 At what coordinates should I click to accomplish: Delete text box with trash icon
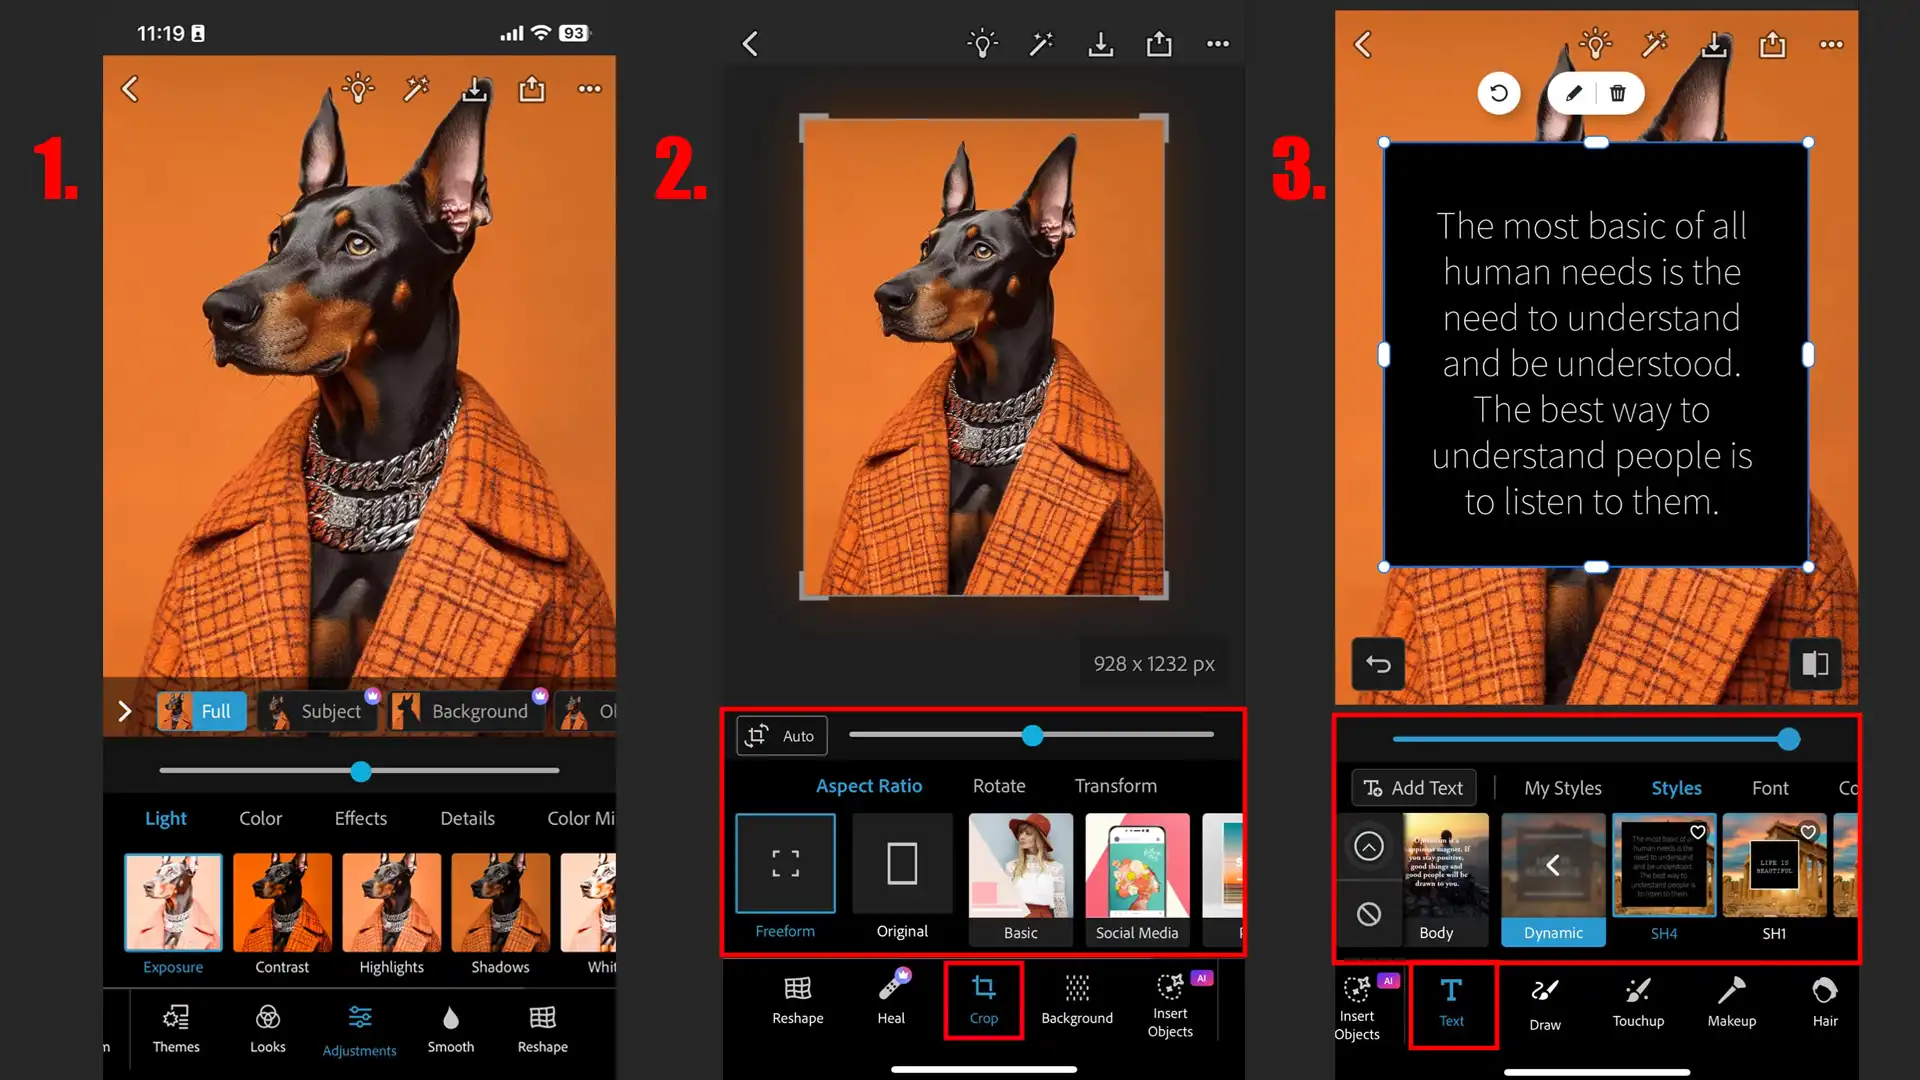(1617, 93)
